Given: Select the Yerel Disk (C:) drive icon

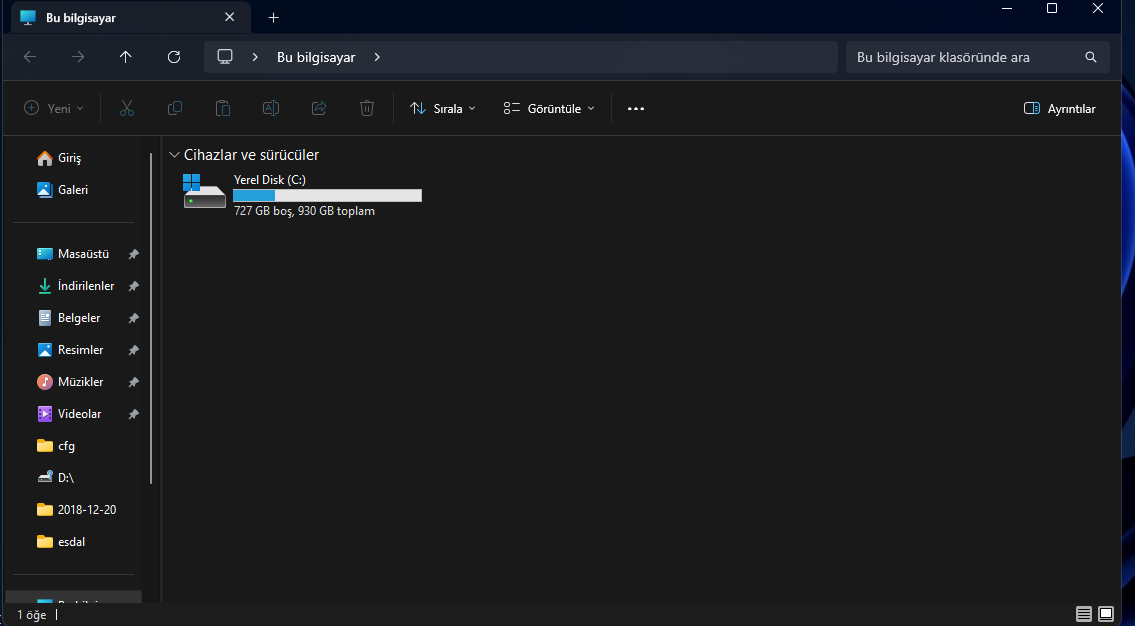Looking at the screenshot, I should click(204, 191).
